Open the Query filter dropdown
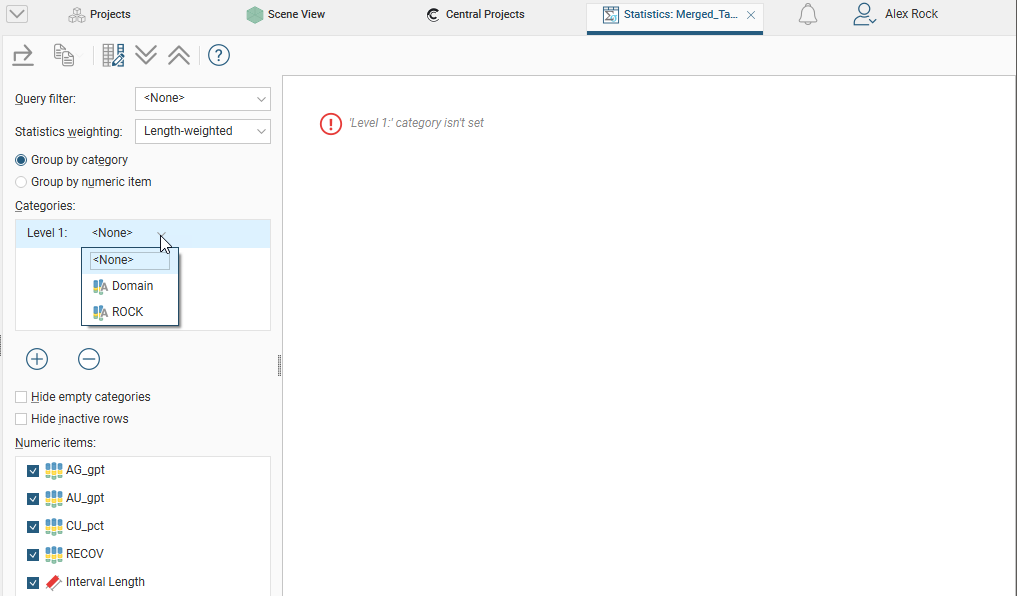 [x=202, y=99]
